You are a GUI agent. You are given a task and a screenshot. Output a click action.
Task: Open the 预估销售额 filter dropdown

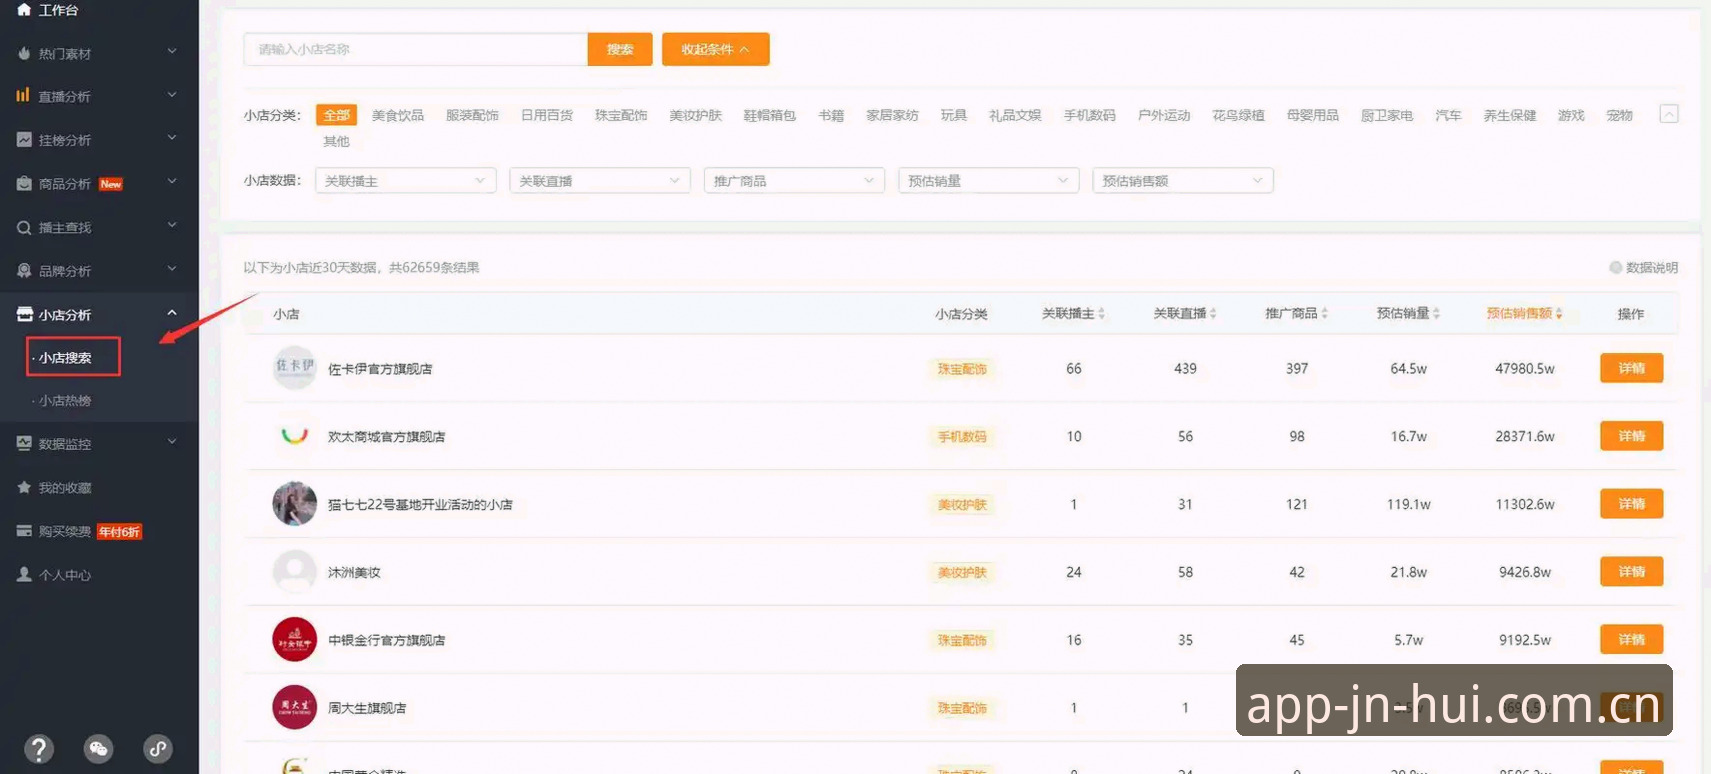click(x=1182, y=181)
